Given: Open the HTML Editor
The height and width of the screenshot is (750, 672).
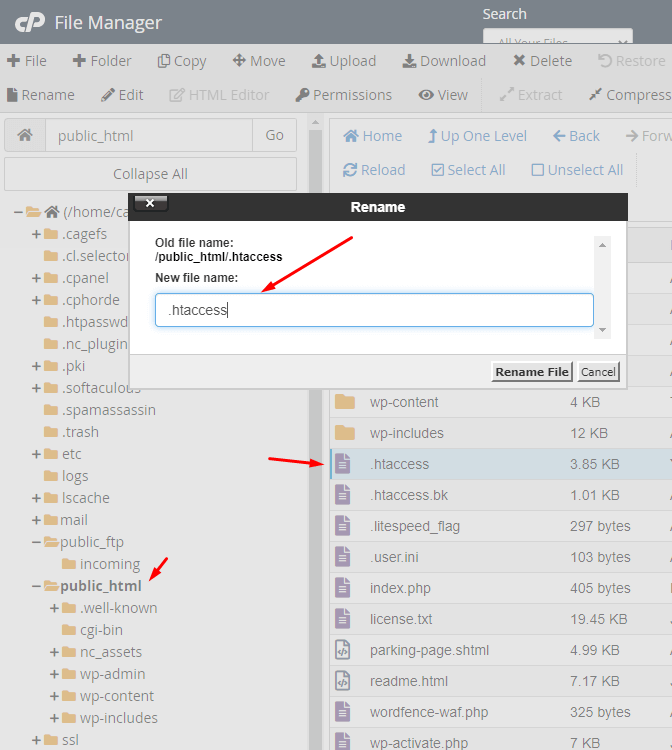Looking at the screenshot, I should pos(219,95).
